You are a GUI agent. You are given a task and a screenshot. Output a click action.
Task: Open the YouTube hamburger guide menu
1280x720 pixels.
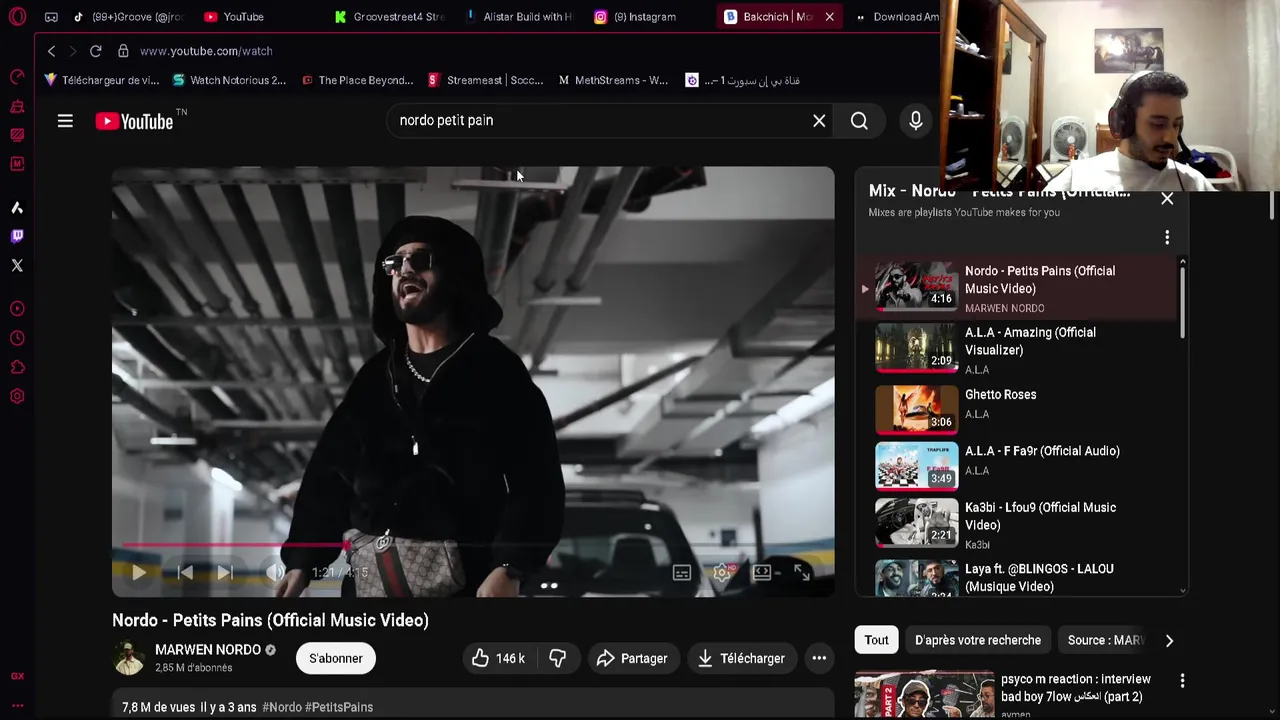(65, 121)
